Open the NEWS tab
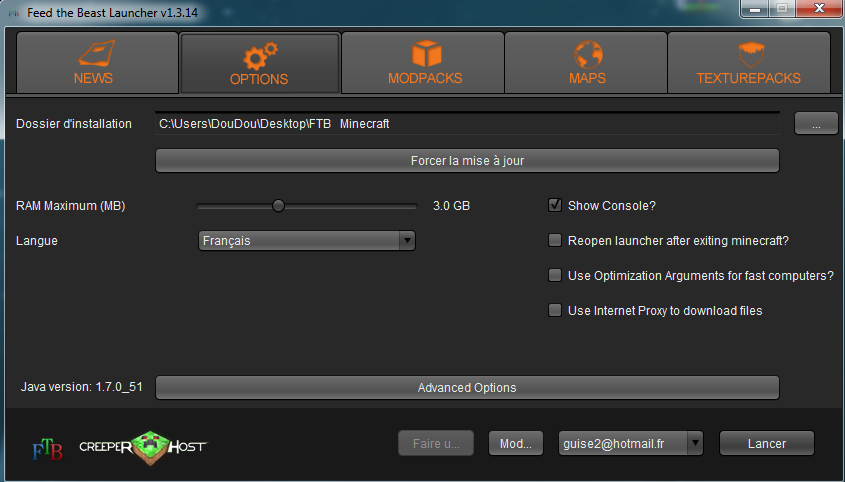845x482 pixels. 97,63
